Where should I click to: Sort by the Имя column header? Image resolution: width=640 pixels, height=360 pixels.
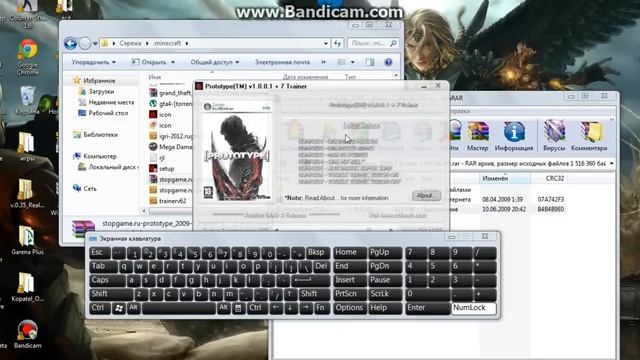pos(155,77)
